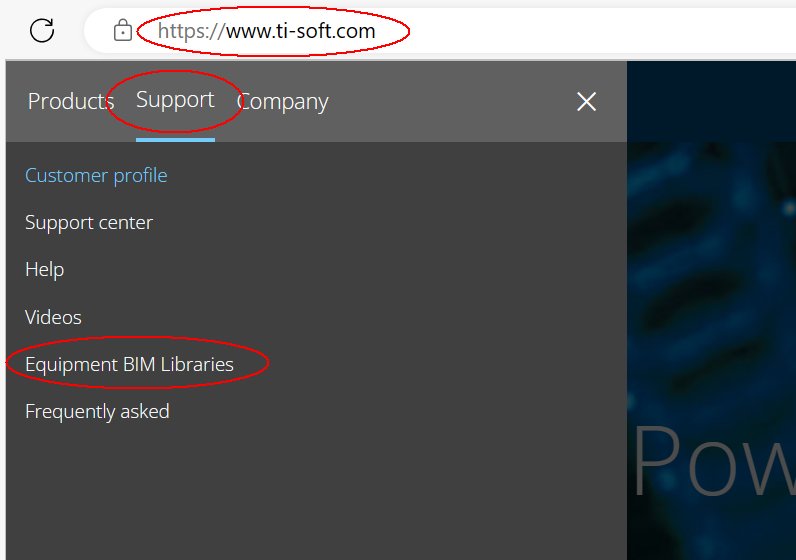Click empty menu panel area below Frequently asked
Screen dimensions: 796x560
pos(300,490)
